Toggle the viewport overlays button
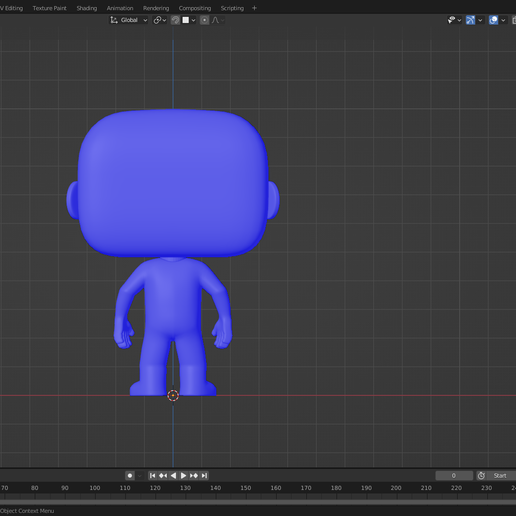516x516 pixels. [x=493, y=20]
